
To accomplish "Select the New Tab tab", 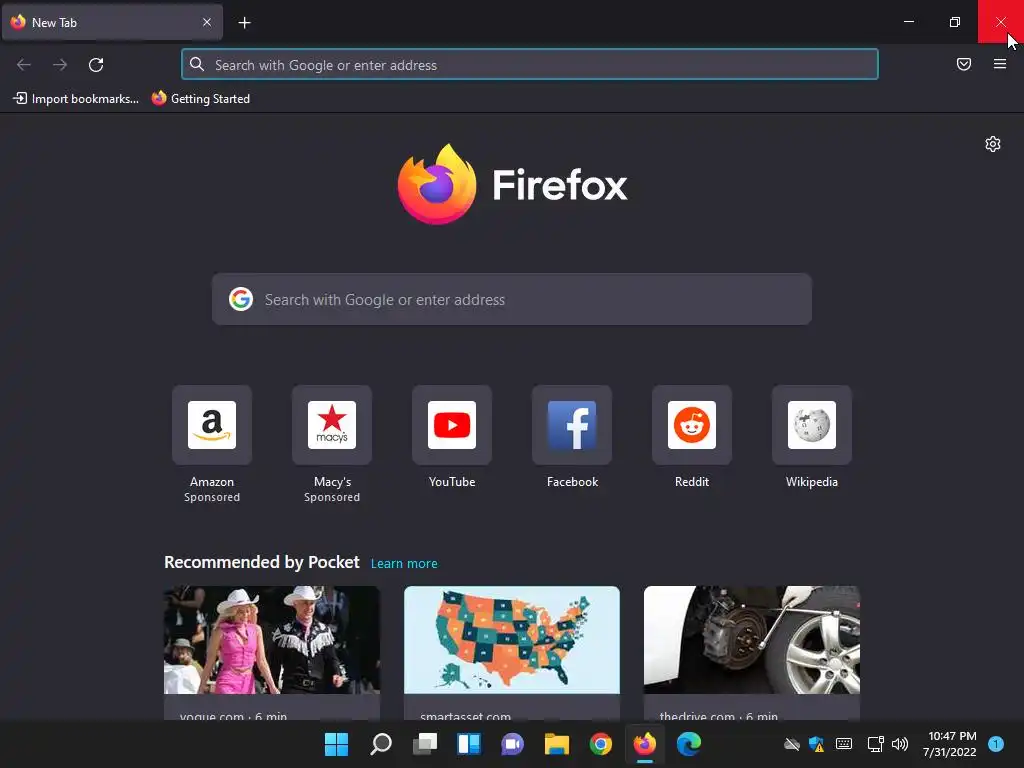I will coord(112,22).
